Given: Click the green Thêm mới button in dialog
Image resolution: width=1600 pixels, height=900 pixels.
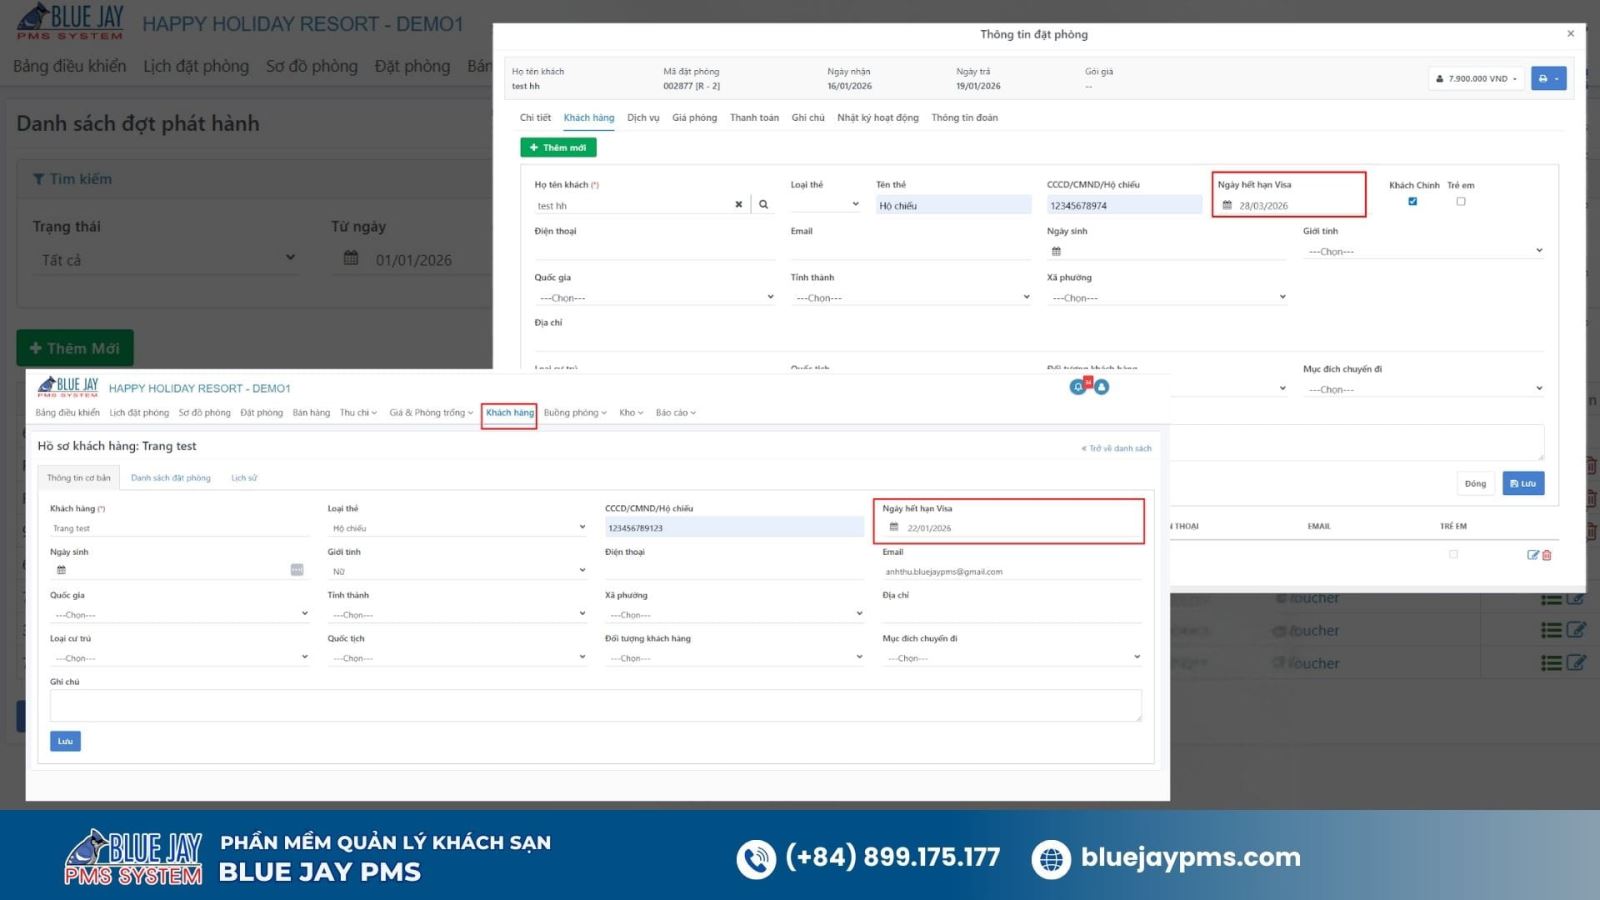Looking at the screenshot, I should [x=558, y=148].
